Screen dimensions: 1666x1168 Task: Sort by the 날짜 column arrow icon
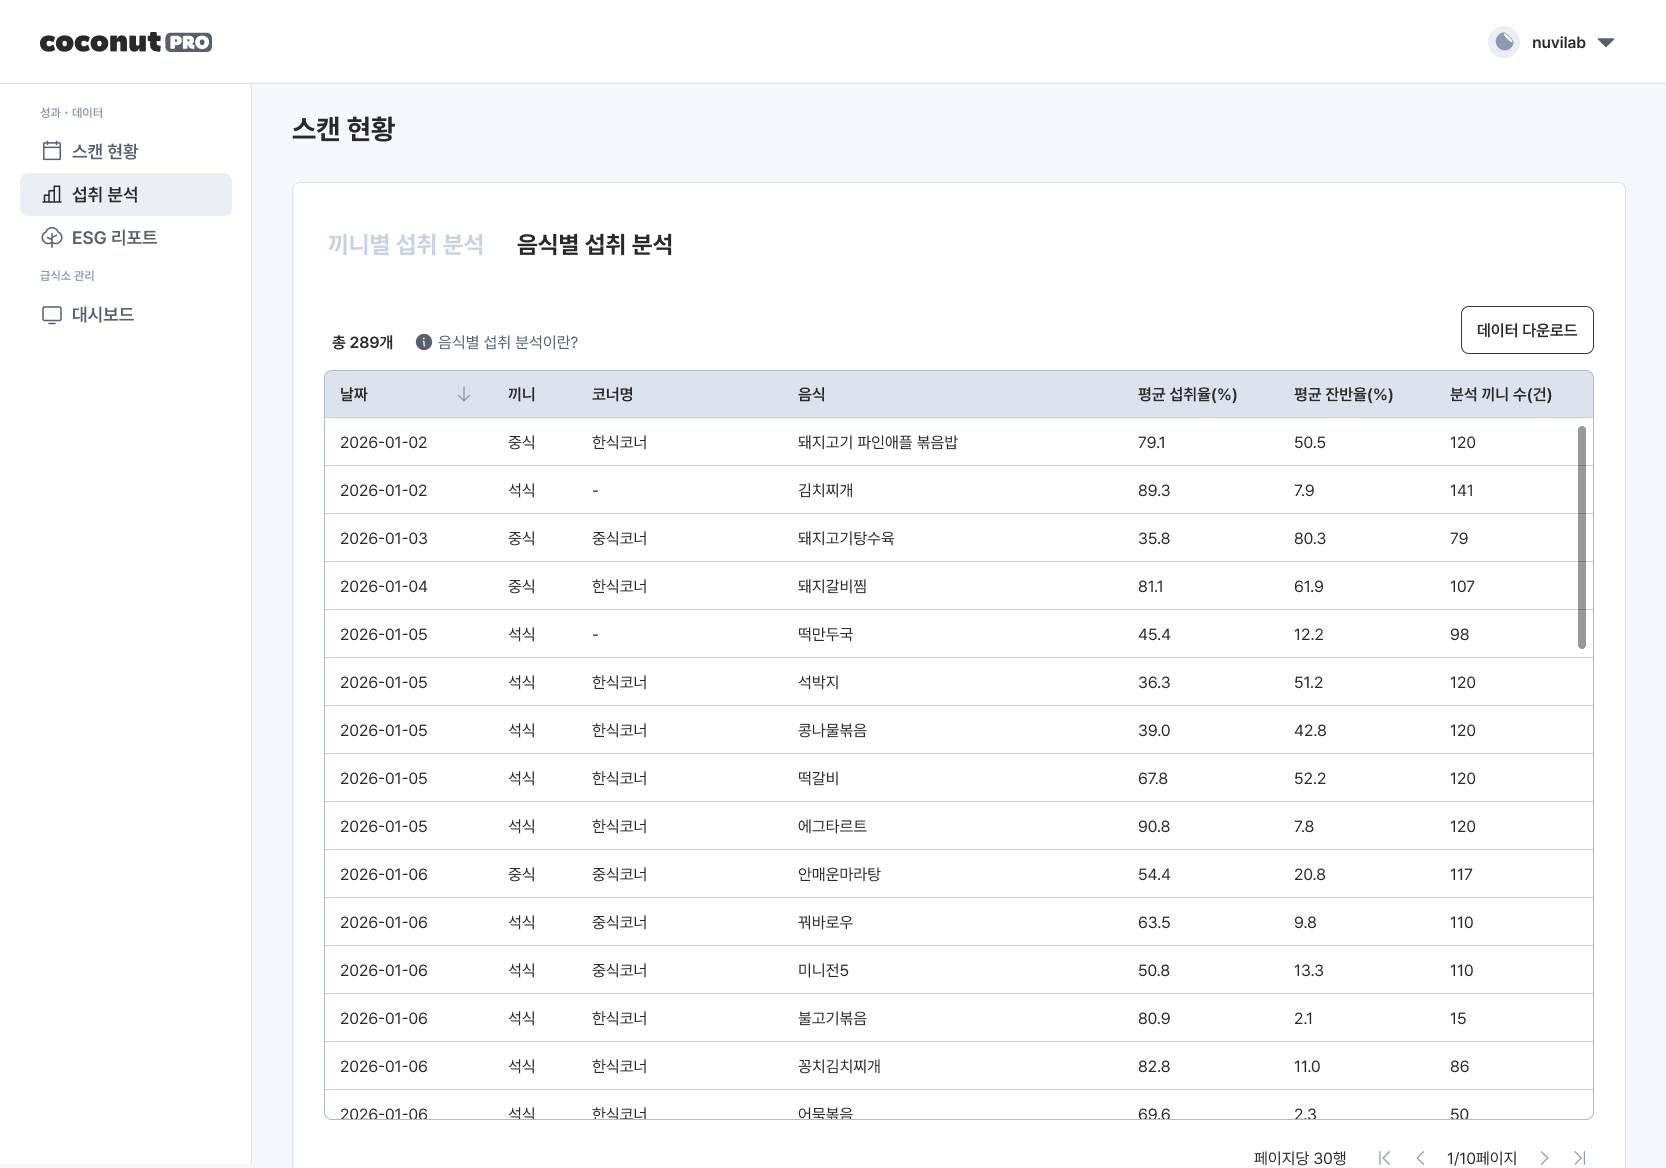(464, 395)
